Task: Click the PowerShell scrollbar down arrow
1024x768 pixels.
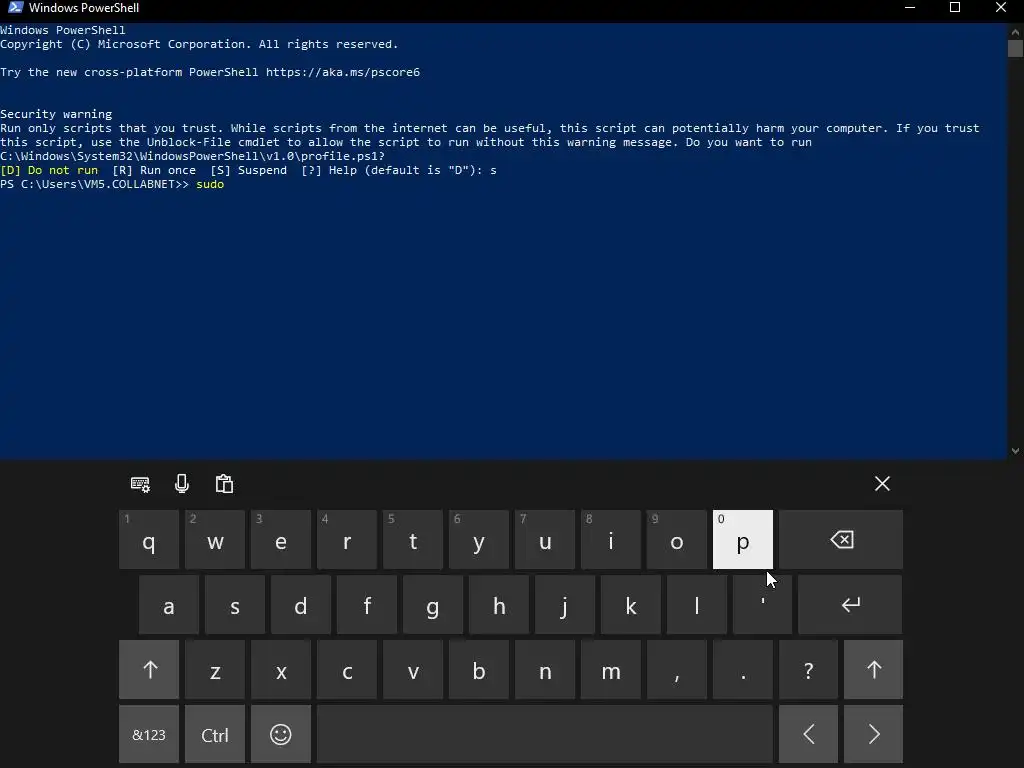Action: (1015, 451)
